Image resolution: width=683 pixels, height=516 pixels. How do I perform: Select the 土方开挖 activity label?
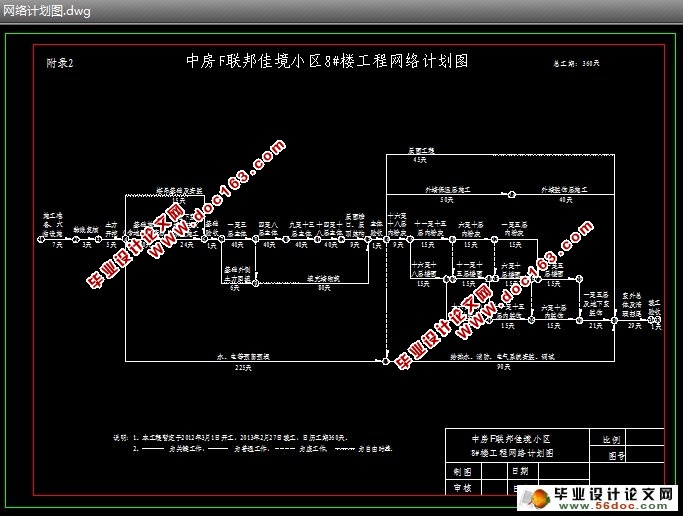click(112, 229)
